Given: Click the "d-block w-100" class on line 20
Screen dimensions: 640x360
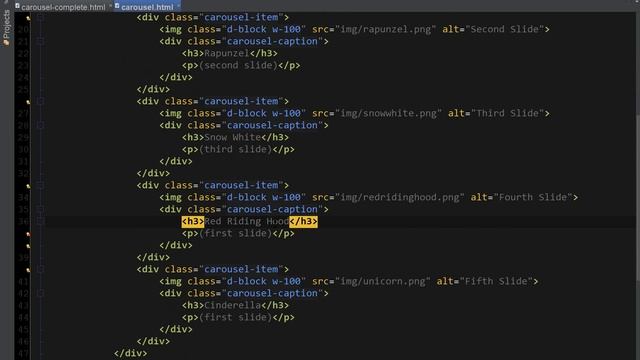Looking at the screenshot, I should [264, 29].
